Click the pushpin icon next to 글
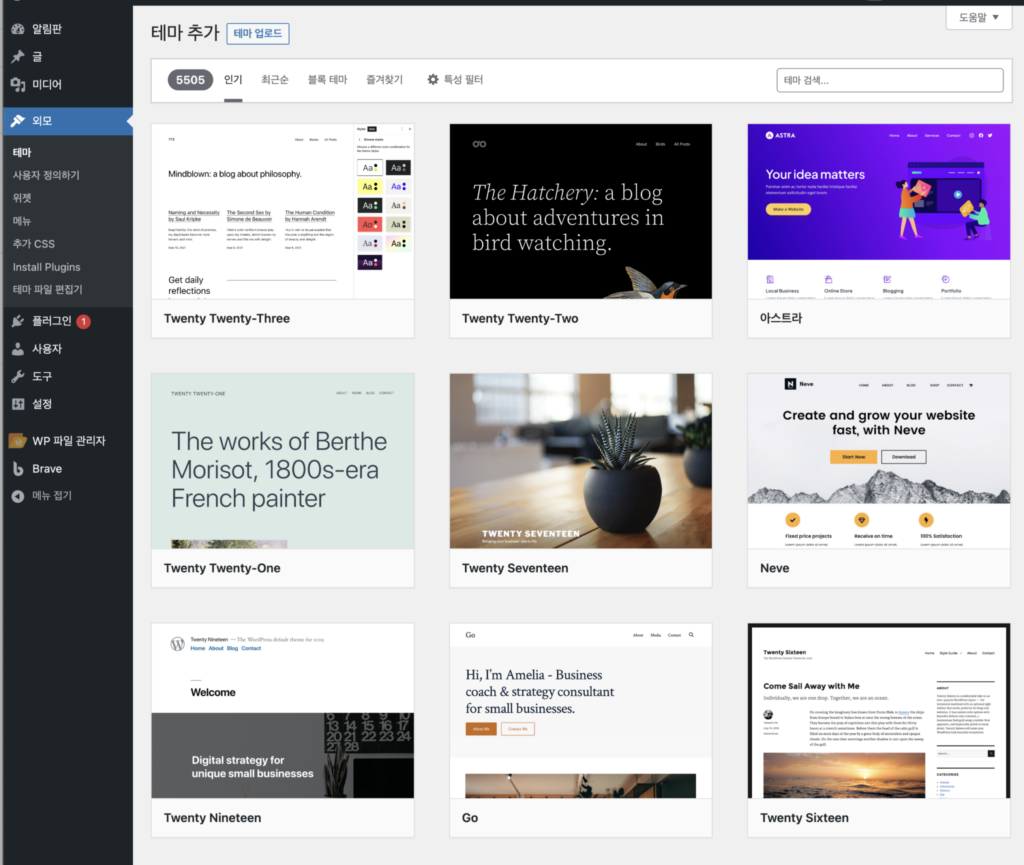The width and height of the screenshot is (1024, 865). pyautogui.click(x=18, y=57)
